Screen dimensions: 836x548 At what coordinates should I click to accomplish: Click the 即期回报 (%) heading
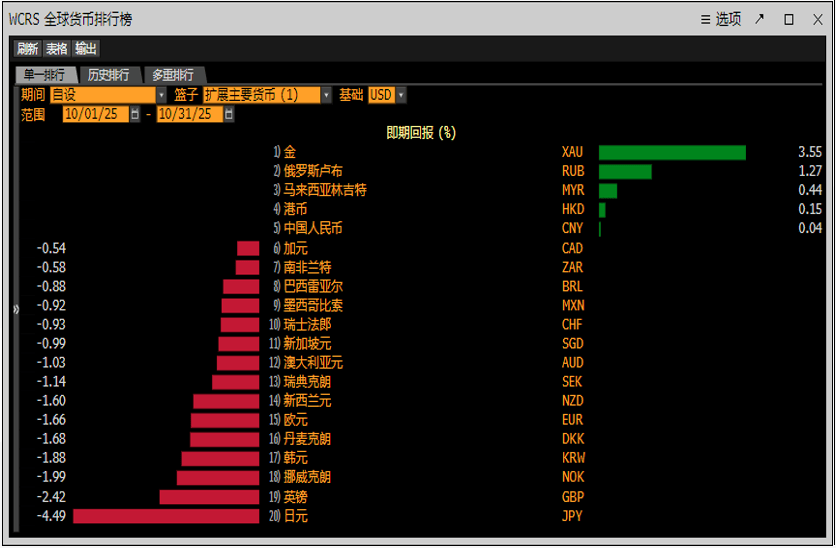[x=421, y=133]
